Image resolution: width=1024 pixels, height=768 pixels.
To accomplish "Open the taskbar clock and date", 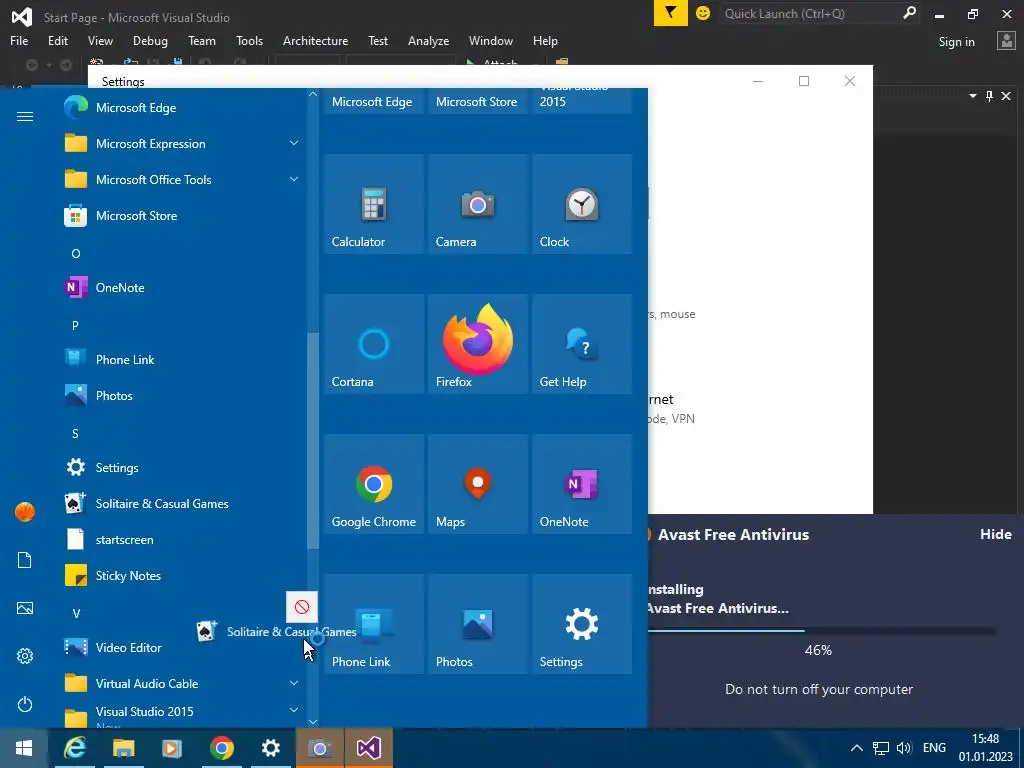I will (985, 748).
